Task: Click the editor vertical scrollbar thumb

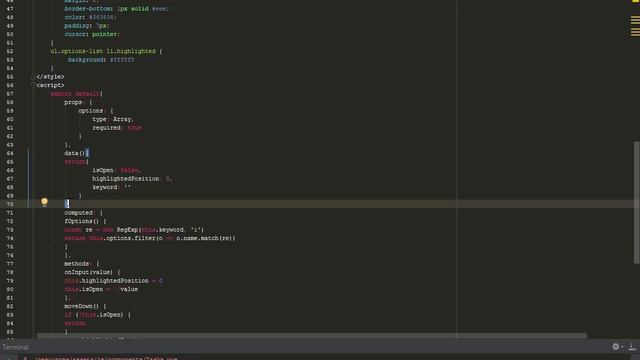Action: tap(636, 202)
